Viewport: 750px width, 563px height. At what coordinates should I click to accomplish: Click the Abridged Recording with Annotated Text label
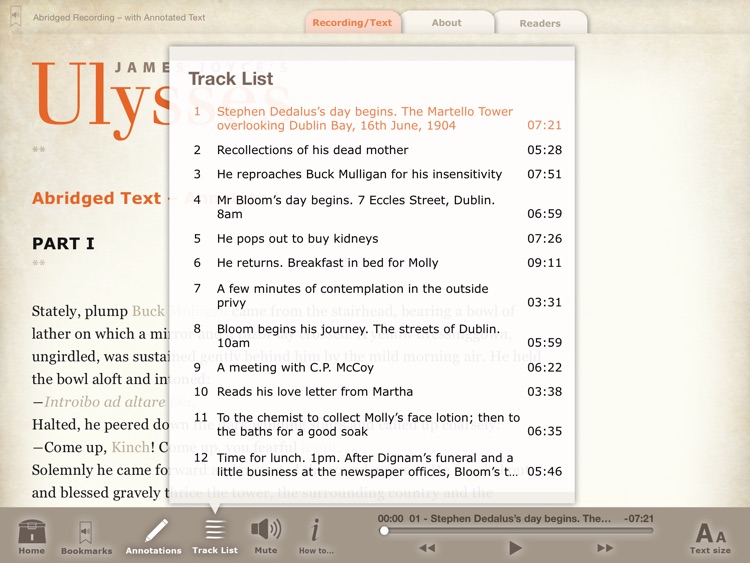[x=119, y=18]
